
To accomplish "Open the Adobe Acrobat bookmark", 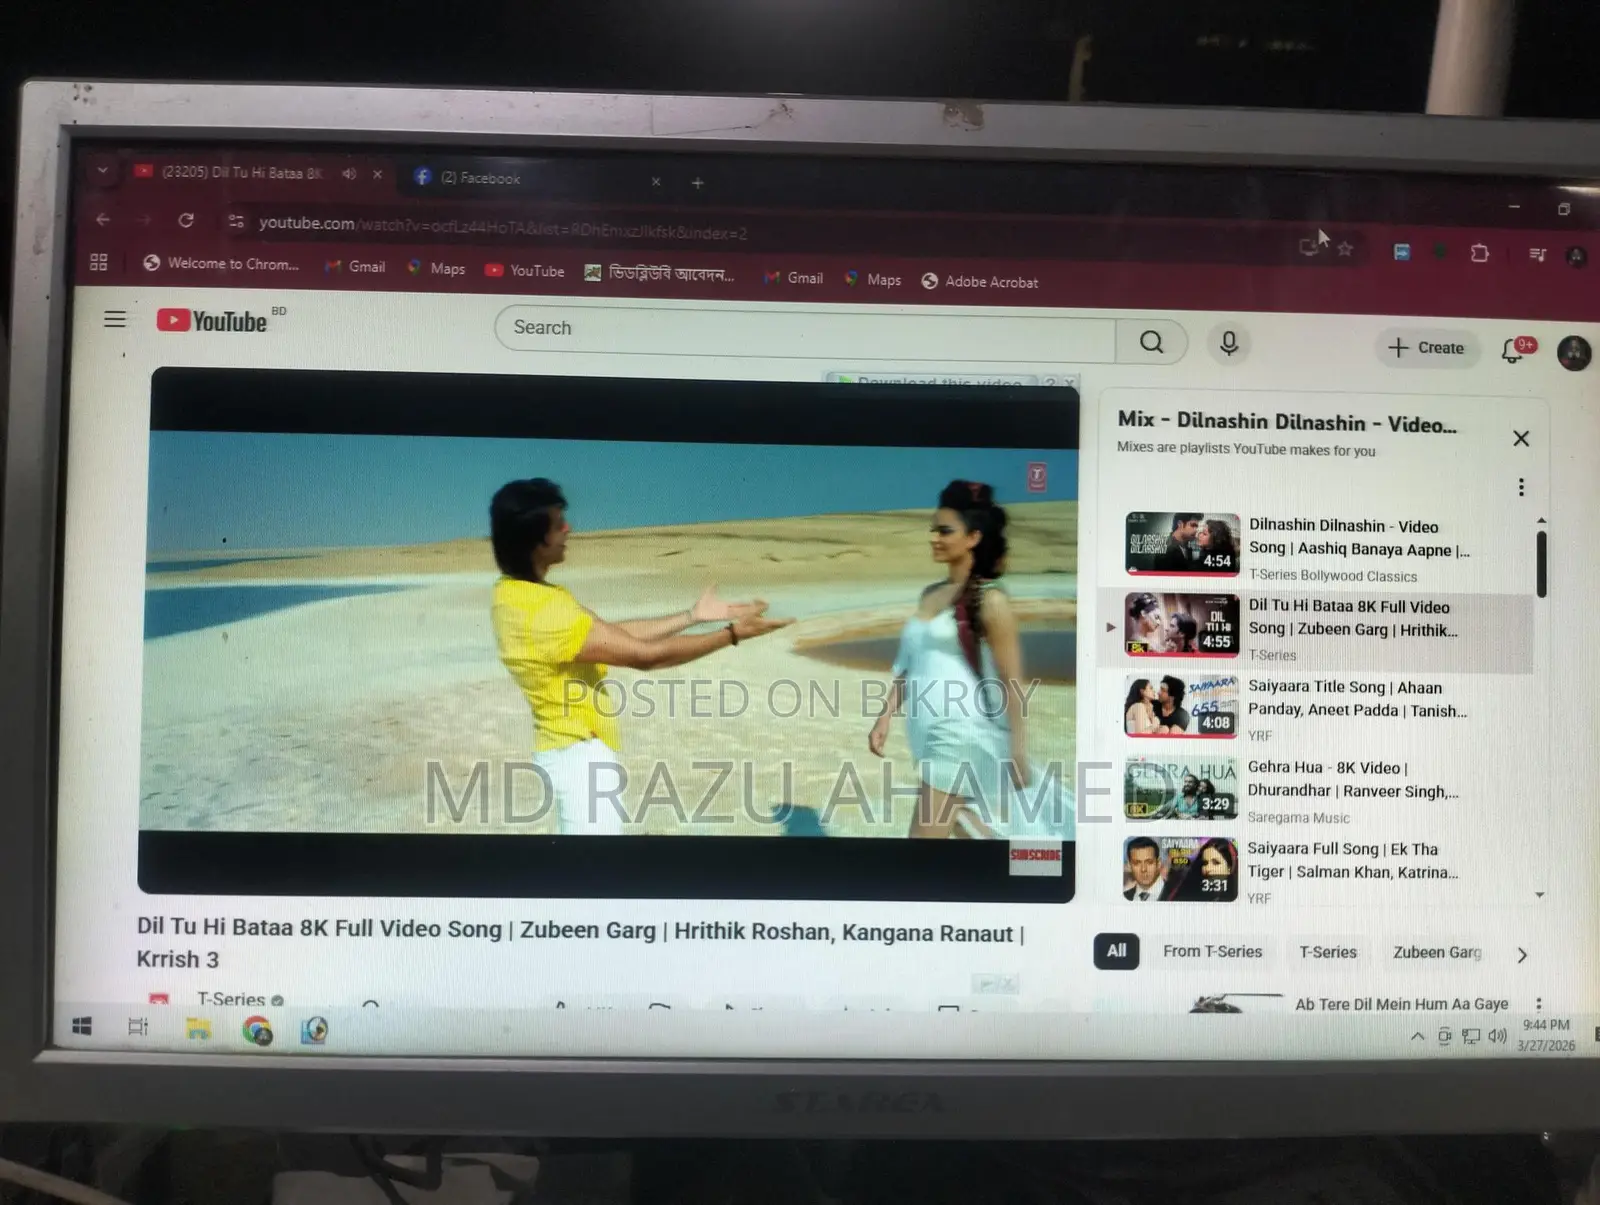I will tap(980, 282).
